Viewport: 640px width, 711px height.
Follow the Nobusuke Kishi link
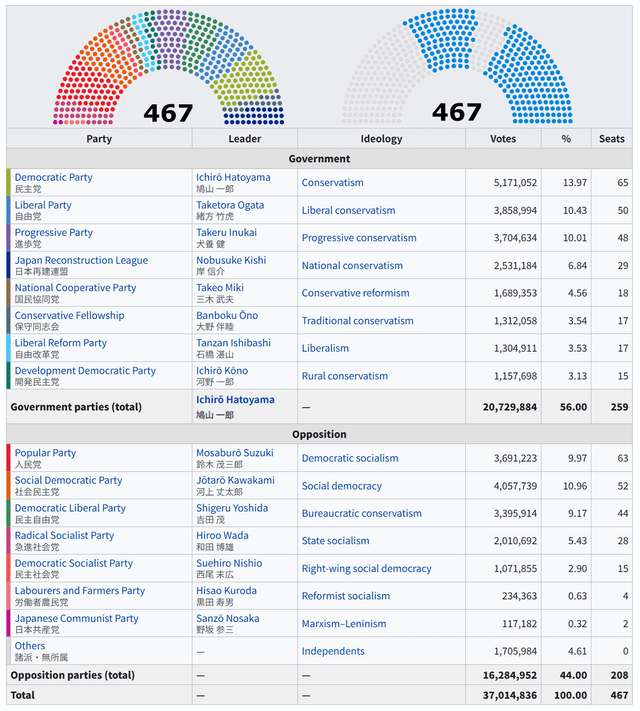tap(231, 260)
